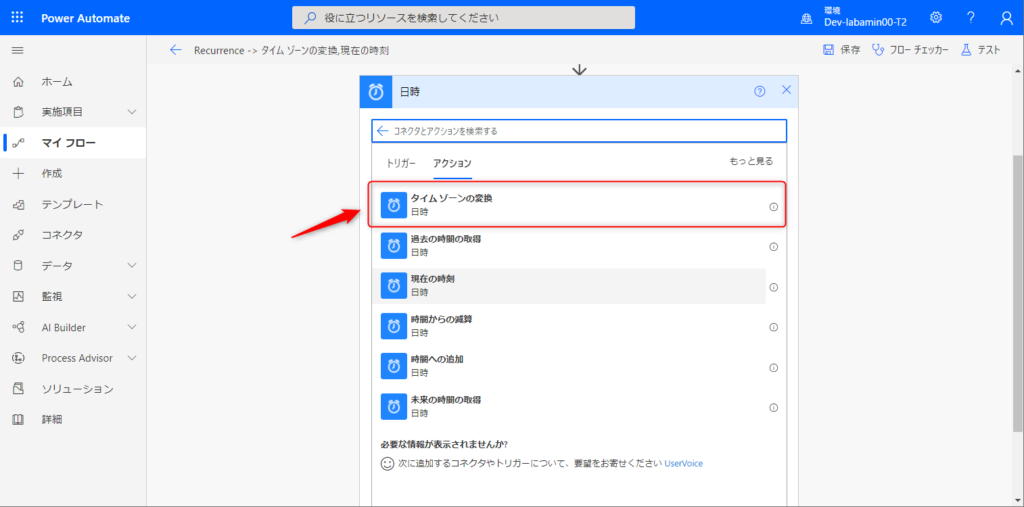Screen dimensions: 1024x507
Task: Click the back arrow in connector search
Action: (x=383, y=131)
